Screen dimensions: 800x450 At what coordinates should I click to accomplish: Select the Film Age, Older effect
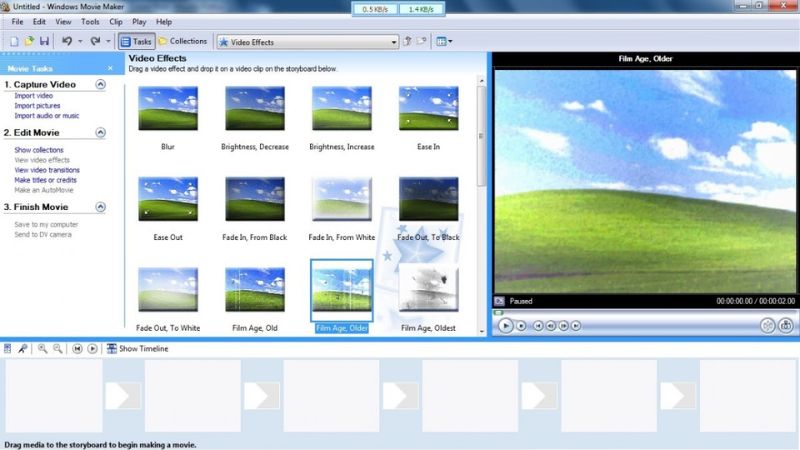tap(342, 290)
